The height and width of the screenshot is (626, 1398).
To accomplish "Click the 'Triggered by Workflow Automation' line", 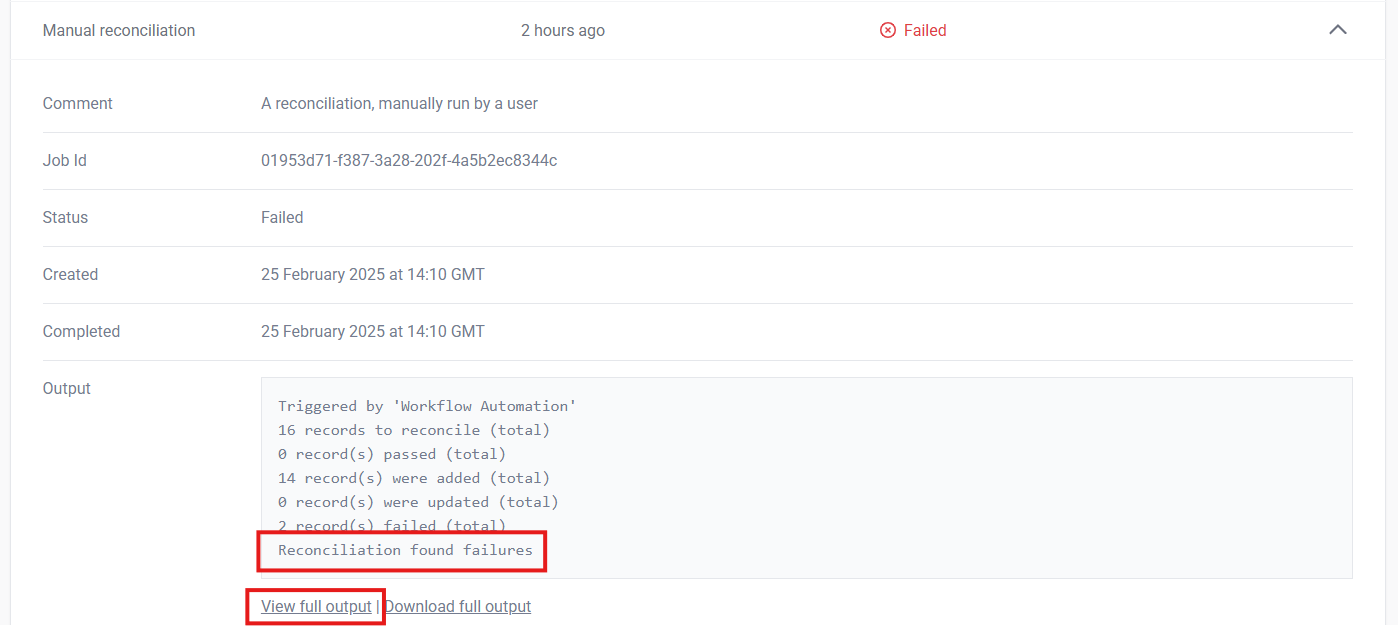I will click(x=427, y=406).
